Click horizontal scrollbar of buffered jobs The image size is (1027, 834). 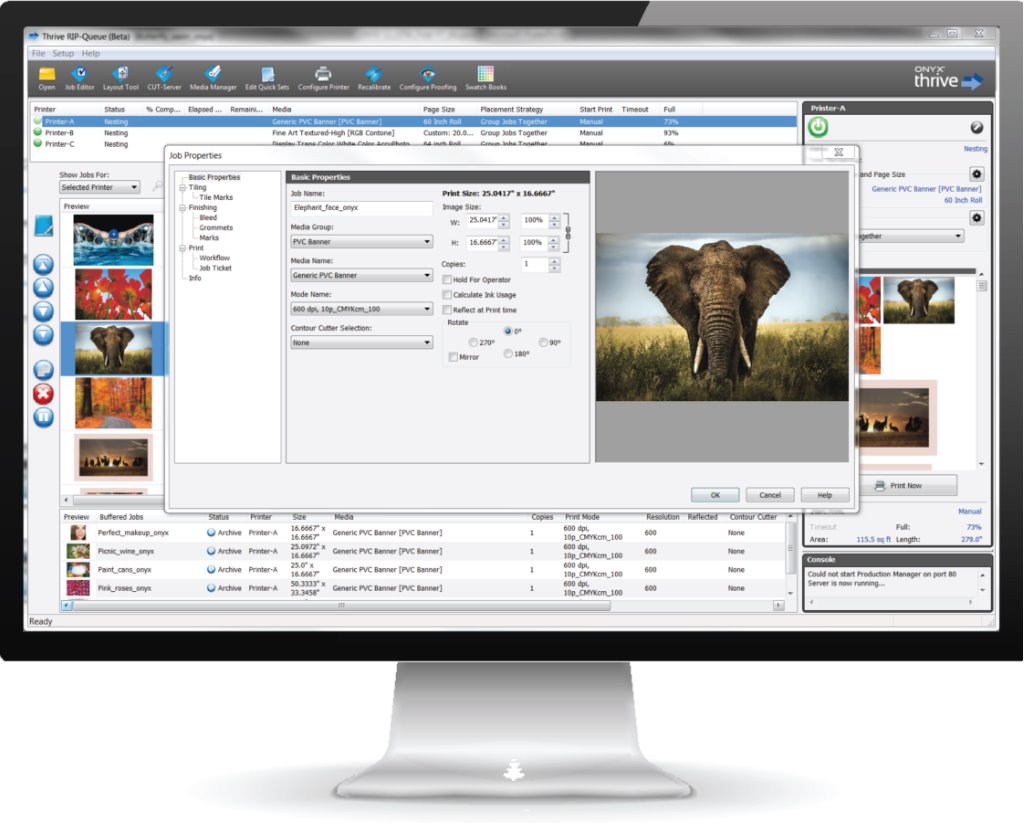tap(341, 606)
